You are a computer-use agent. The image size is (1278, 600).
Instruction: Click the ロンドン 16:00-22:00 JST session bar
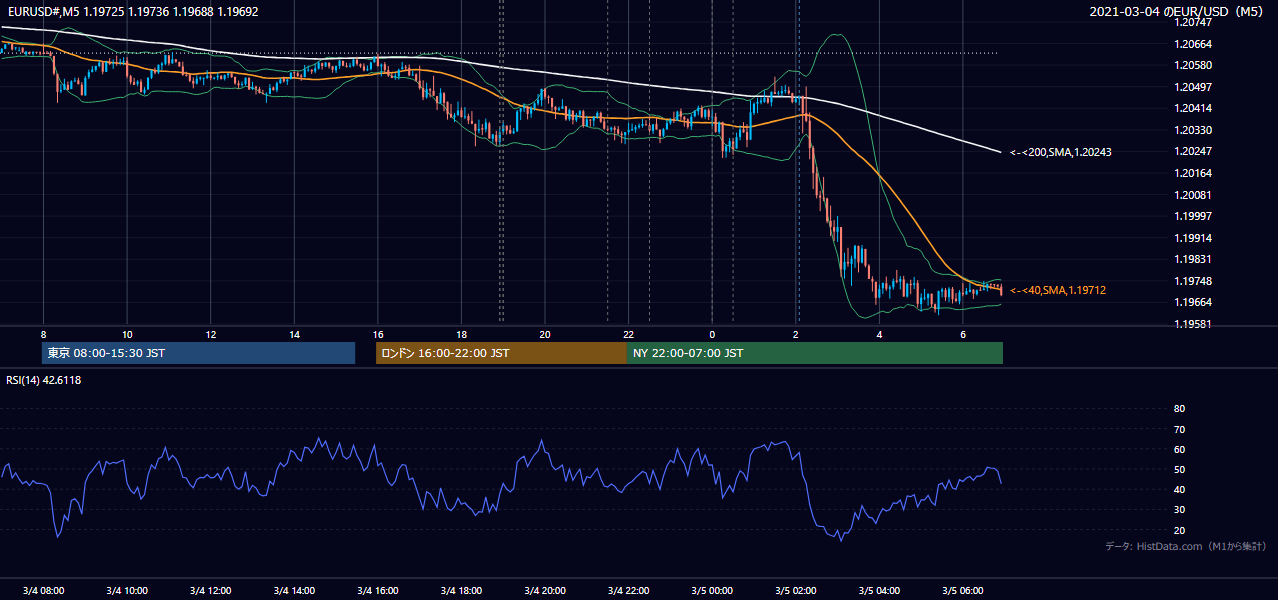pos(501,353)
